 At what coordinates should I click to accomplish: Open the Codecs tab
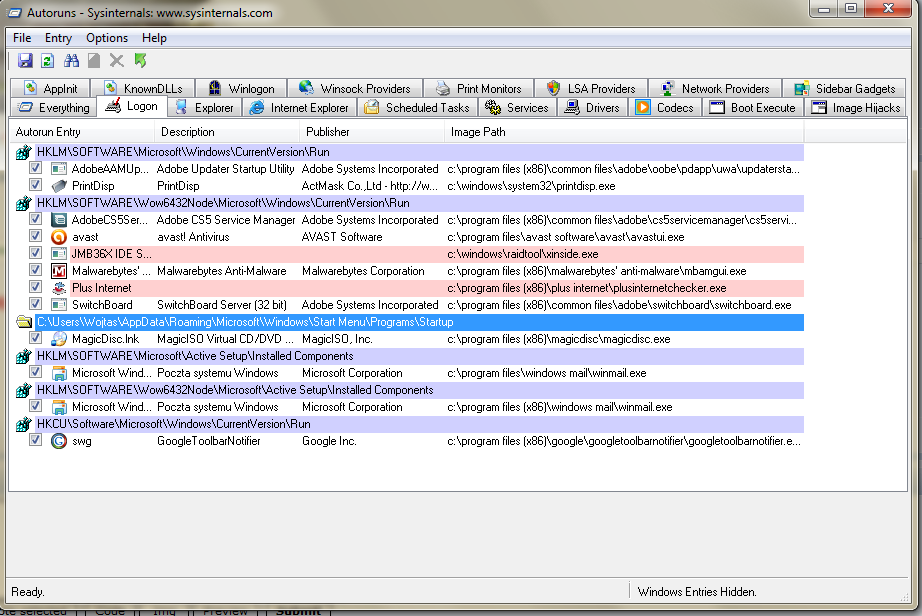click(665, 108)
